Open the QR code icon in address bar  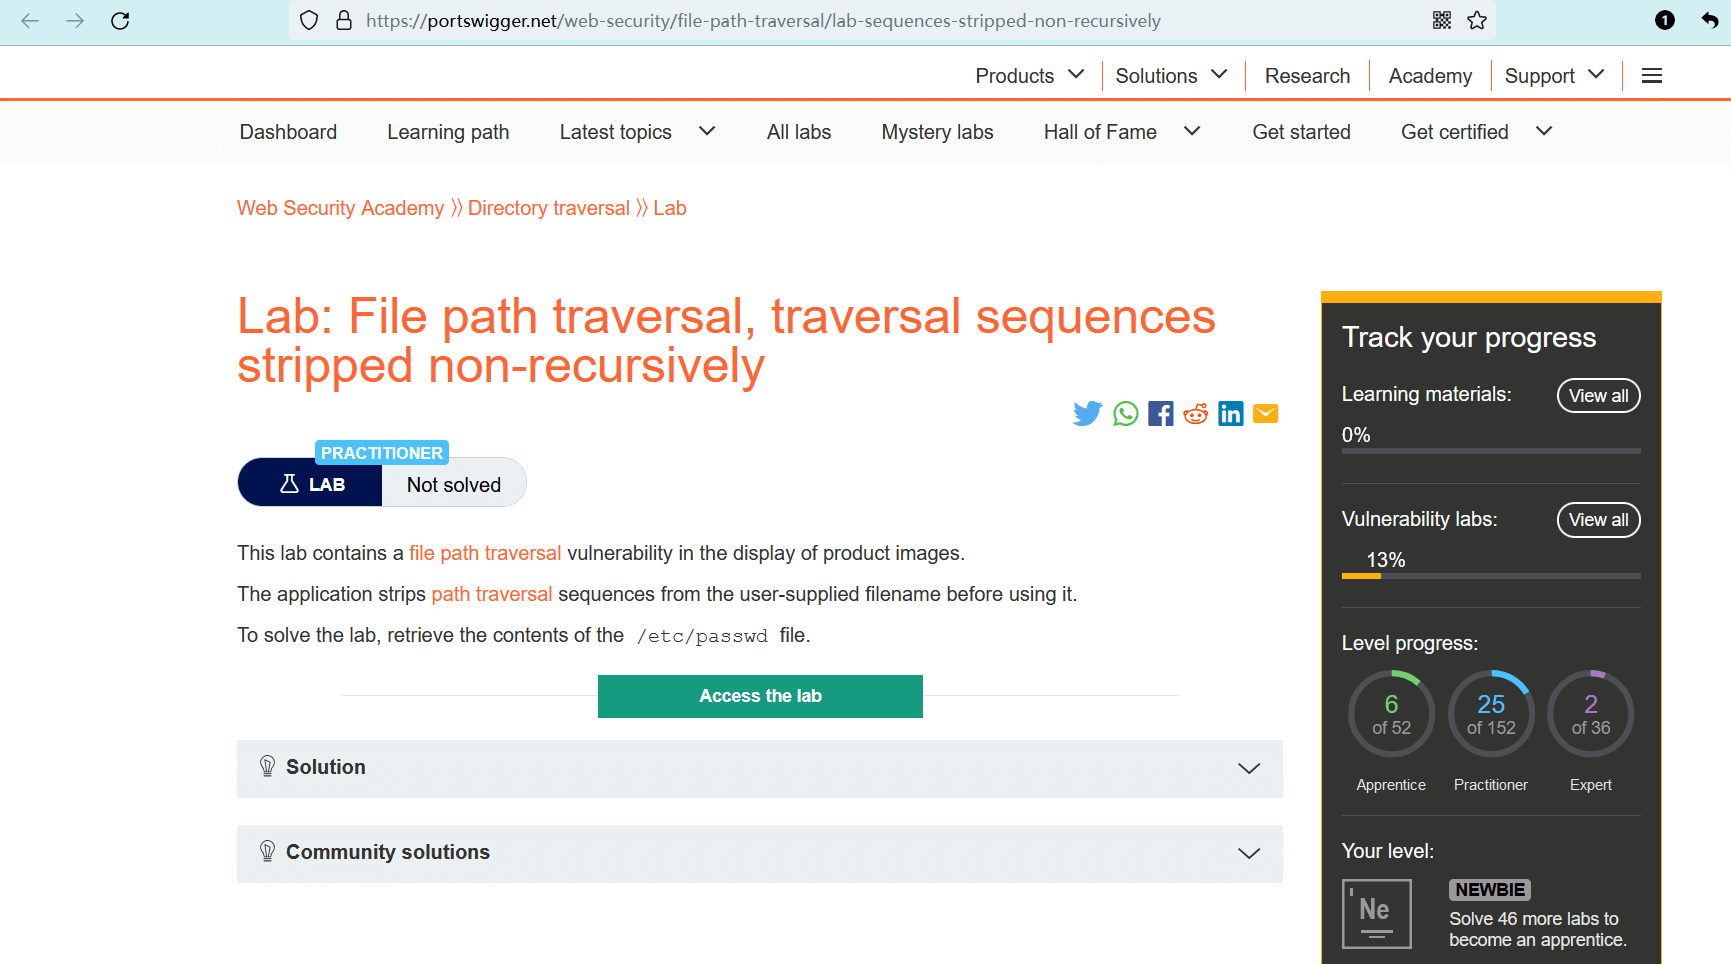(1442, 21)
